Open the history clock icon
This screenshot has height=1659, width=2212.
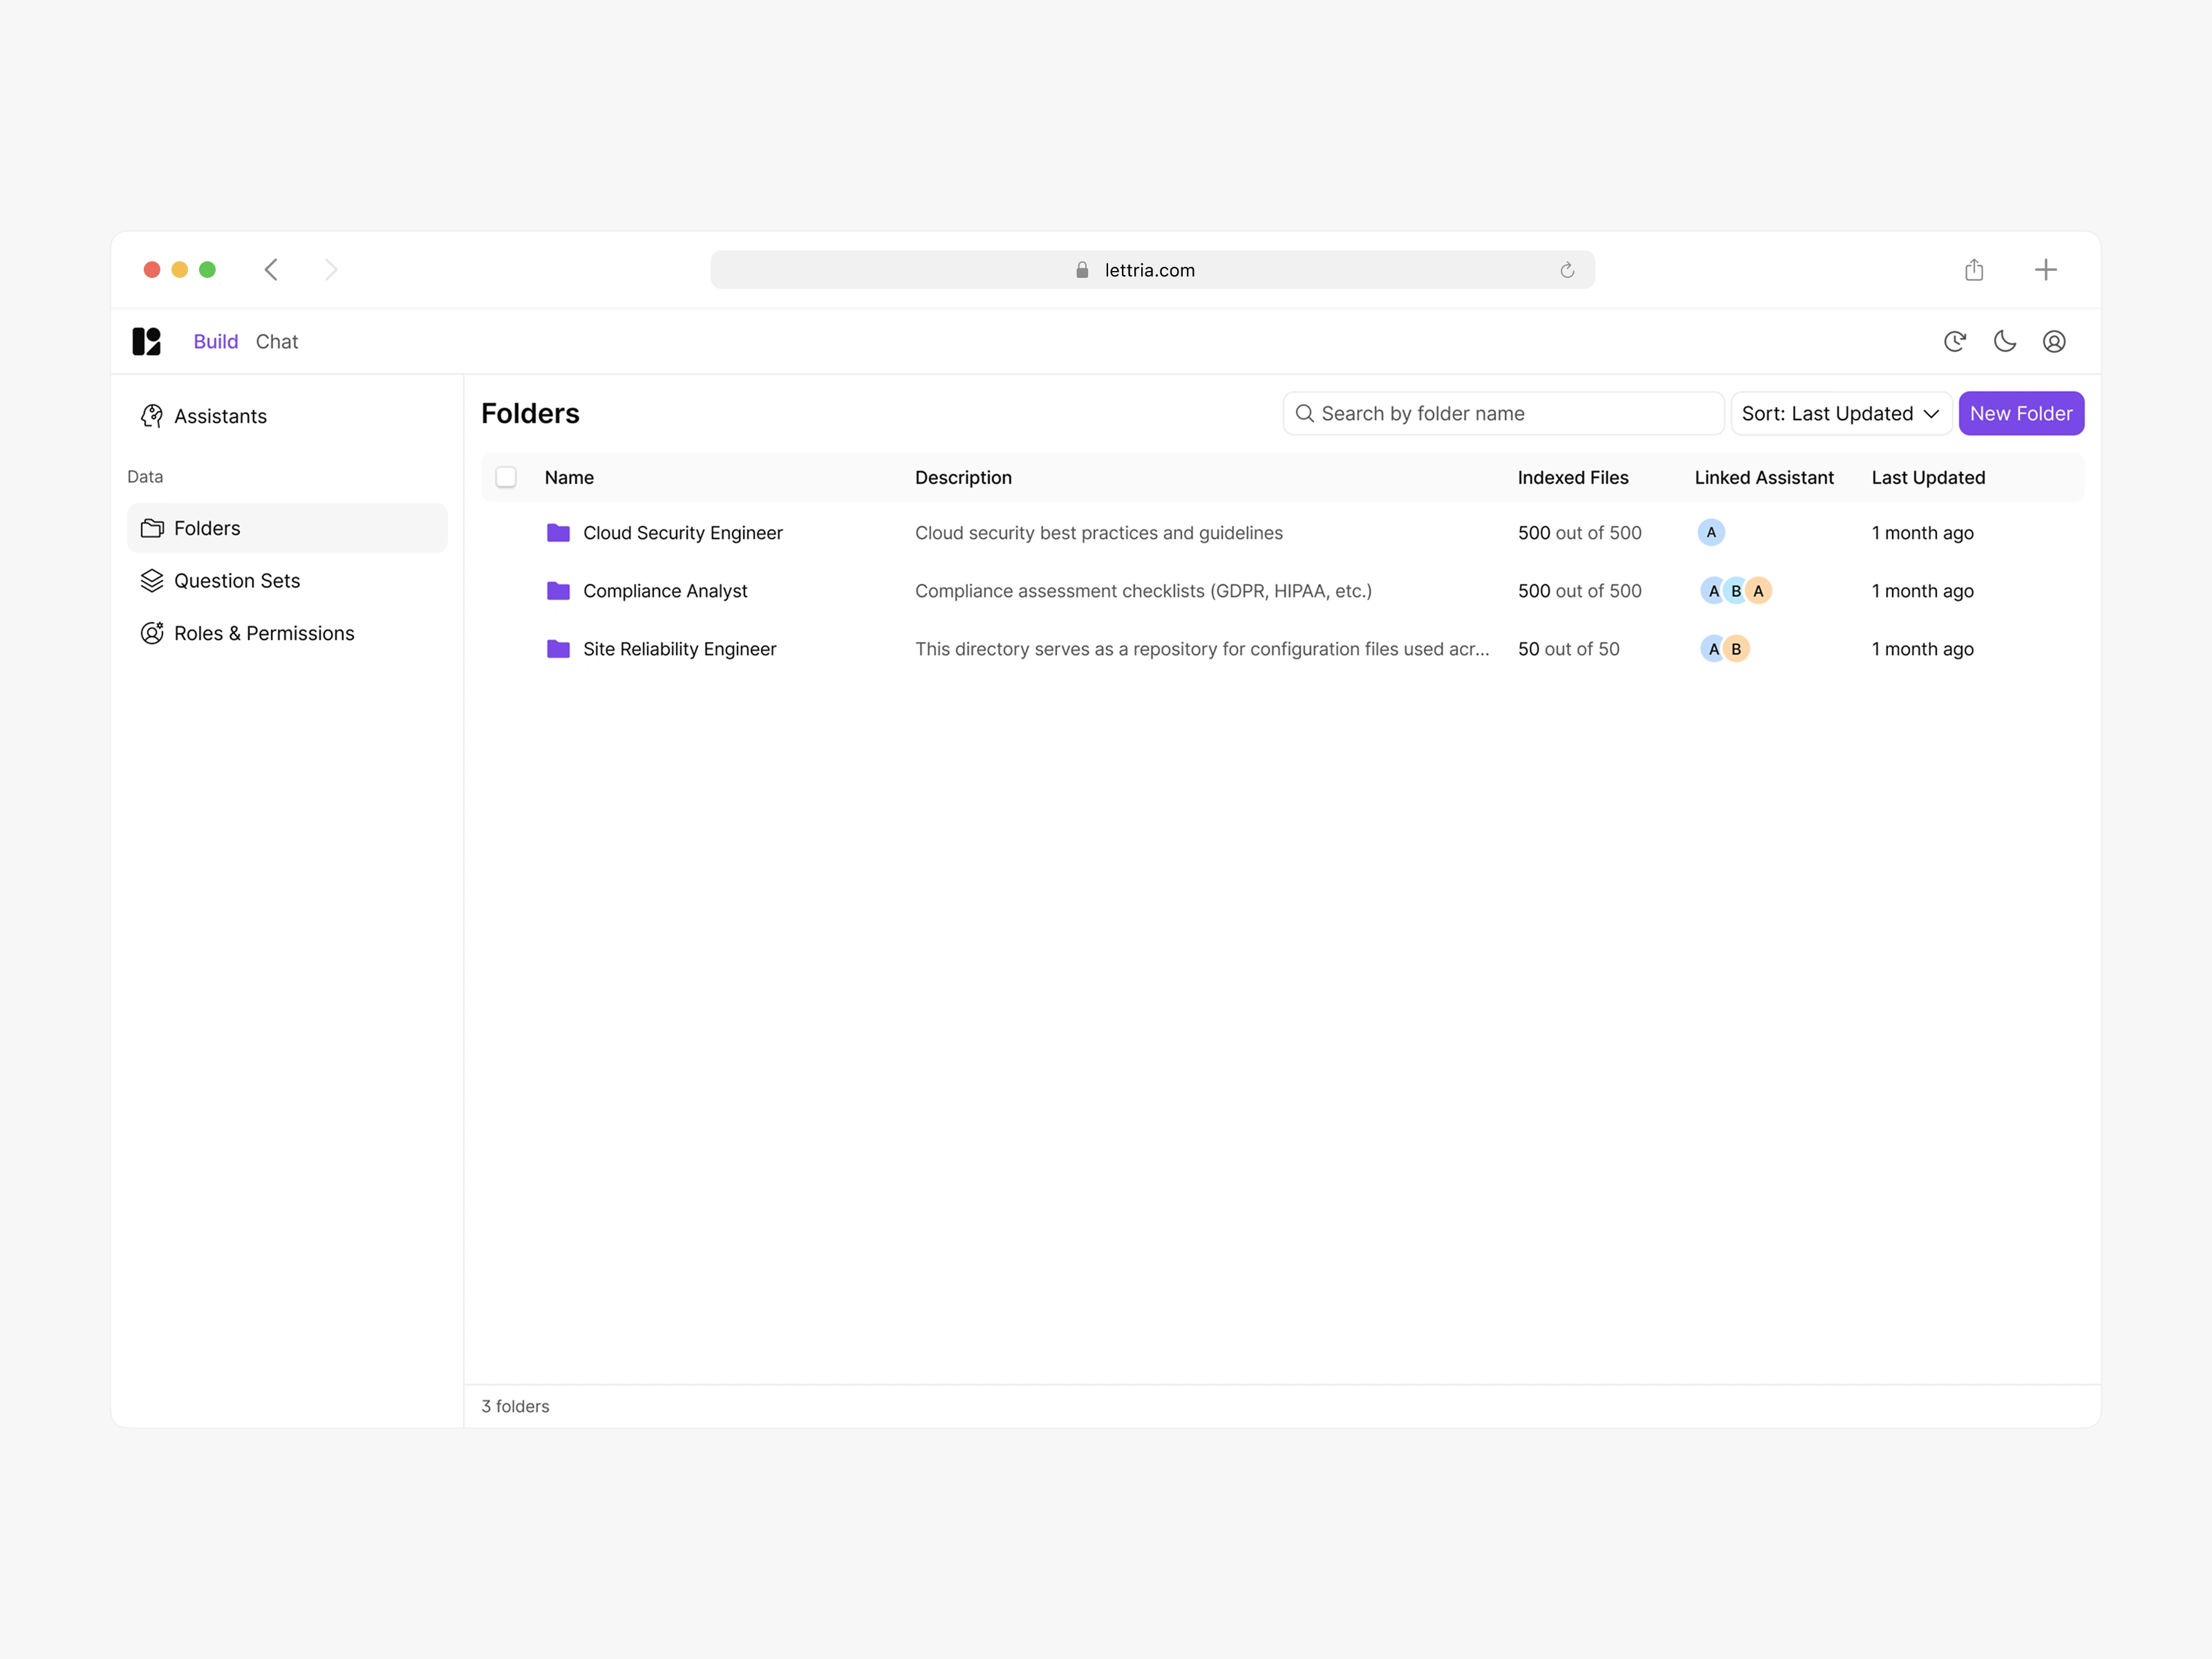[1954, 341]
